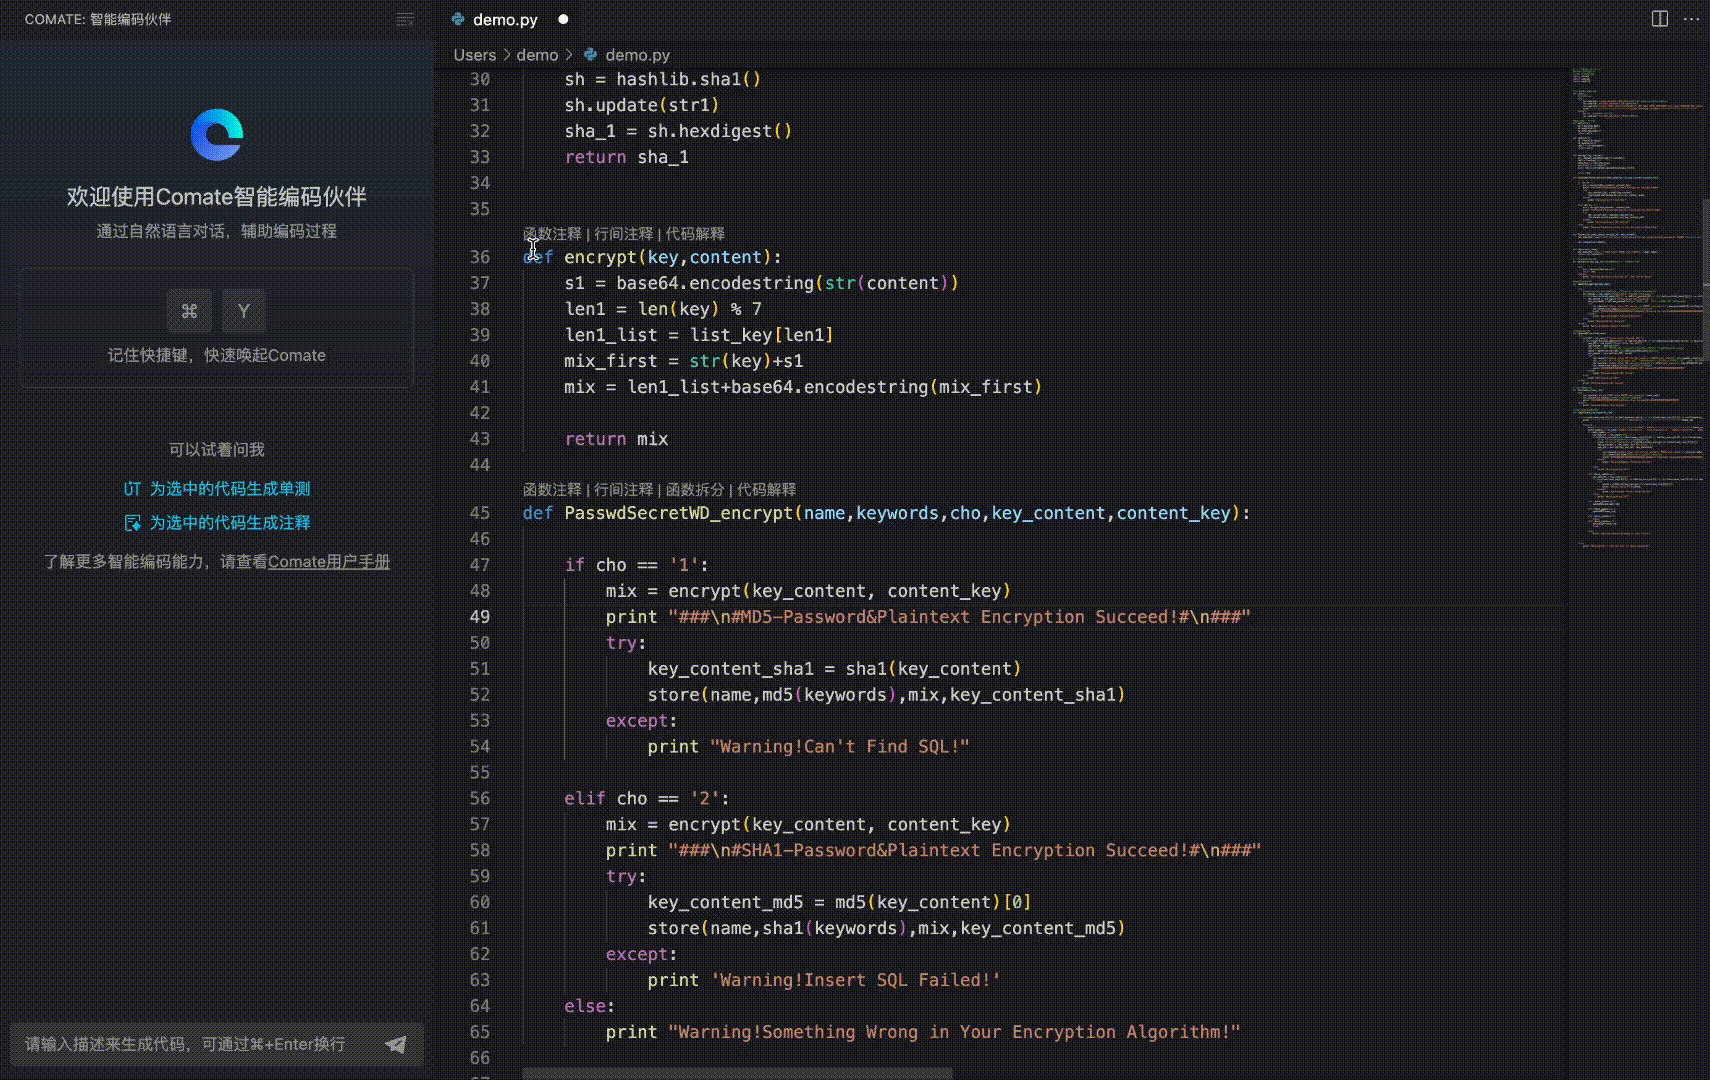
Task: Click 'return mix' line
Action: pyautogui.click(x=617, y=439)
